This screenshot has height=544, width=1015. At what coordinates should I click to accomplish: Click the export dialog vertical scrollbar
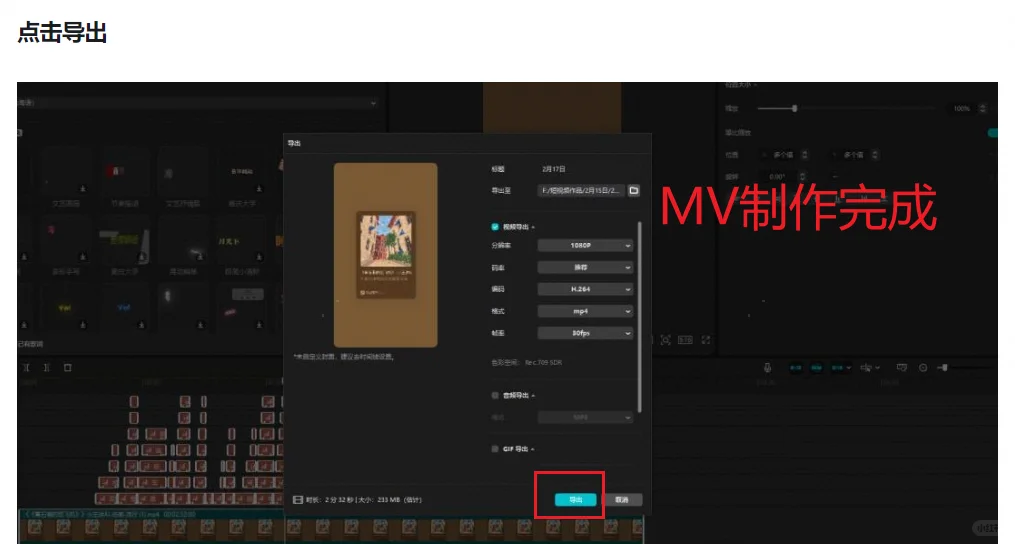(640, 317)
